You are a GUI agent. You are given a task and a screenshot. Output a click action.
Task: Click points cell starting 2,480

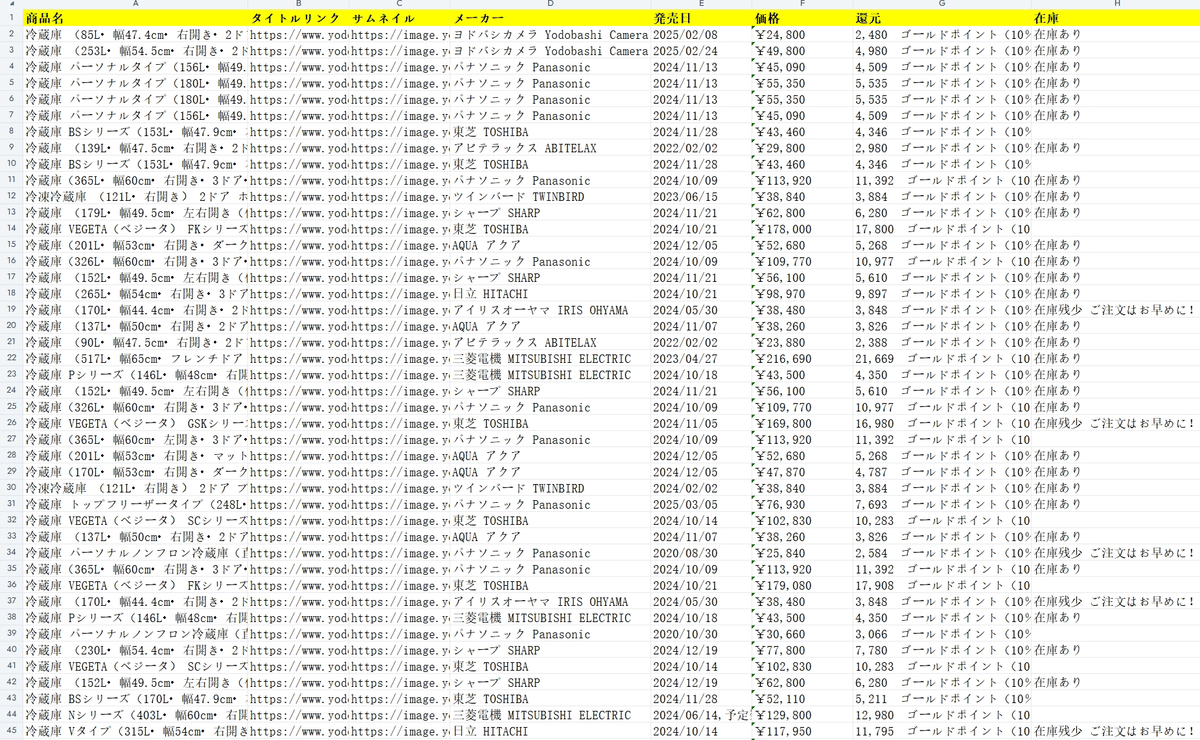tap(942, 35)
